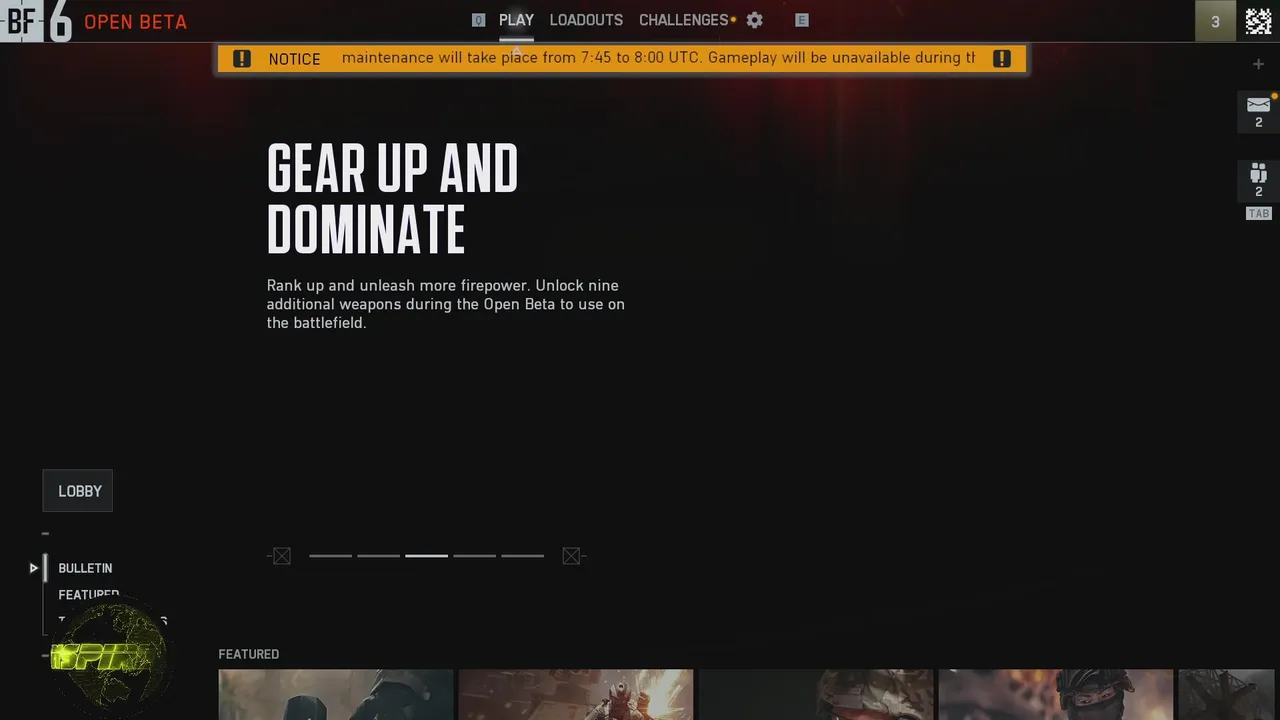Go to next carousel slide icon
Image resolution: width=1280 pixels, height=720 pixels.
pos(571,556)
